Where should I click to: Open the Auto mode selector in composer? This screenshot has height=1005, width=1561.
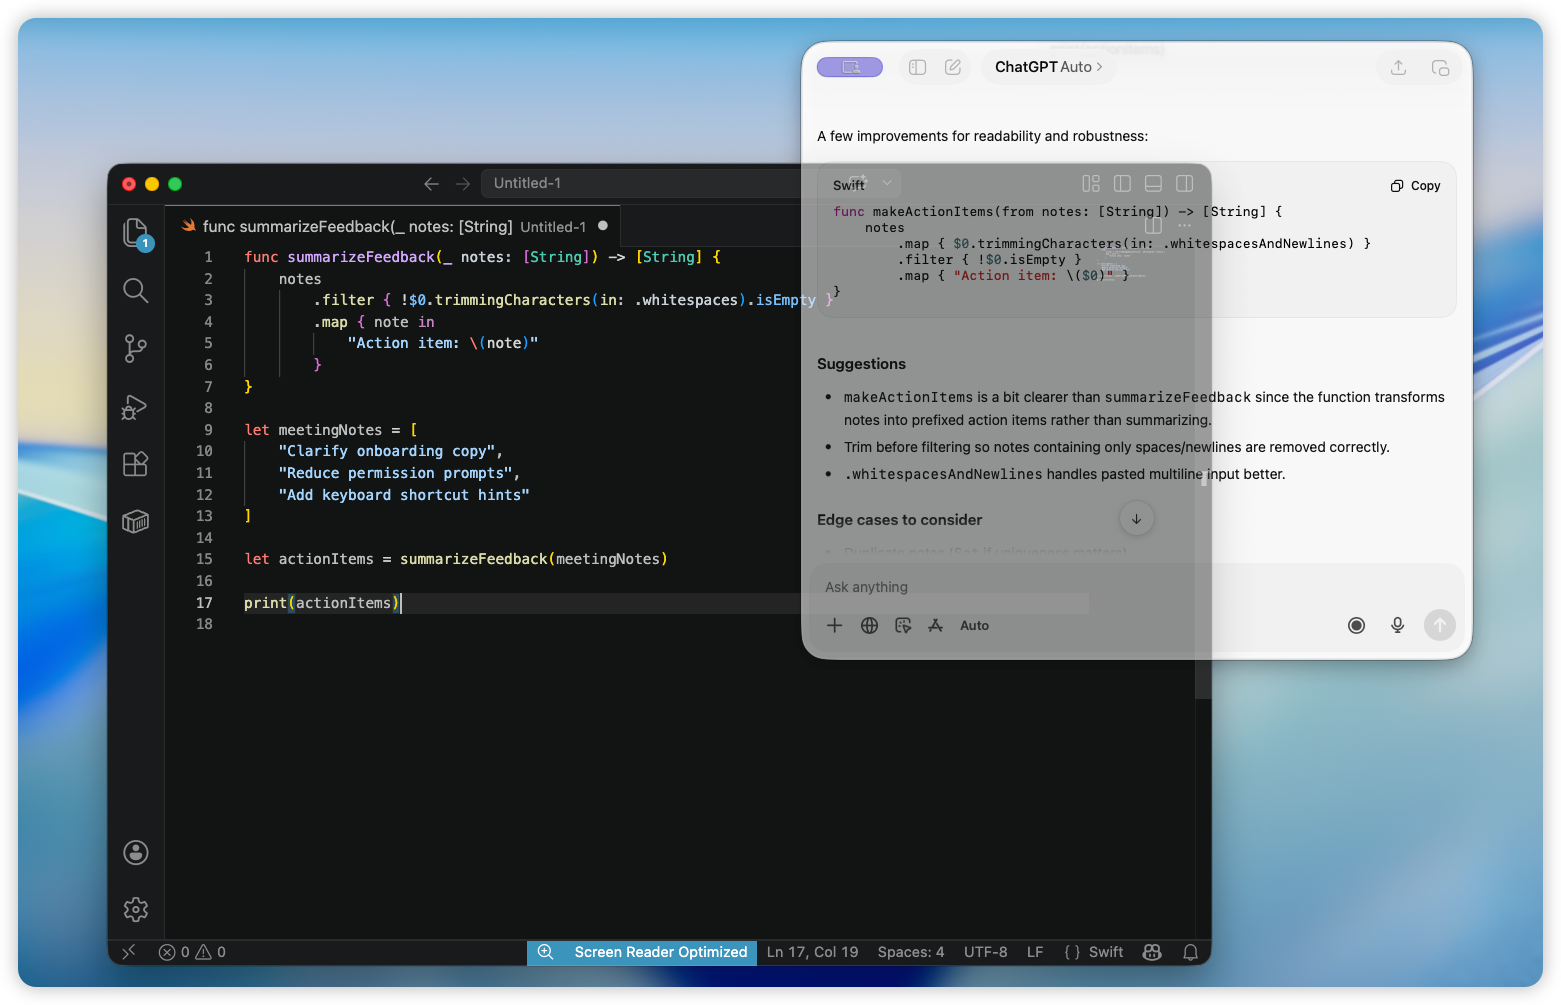click(x=974, y=626)
